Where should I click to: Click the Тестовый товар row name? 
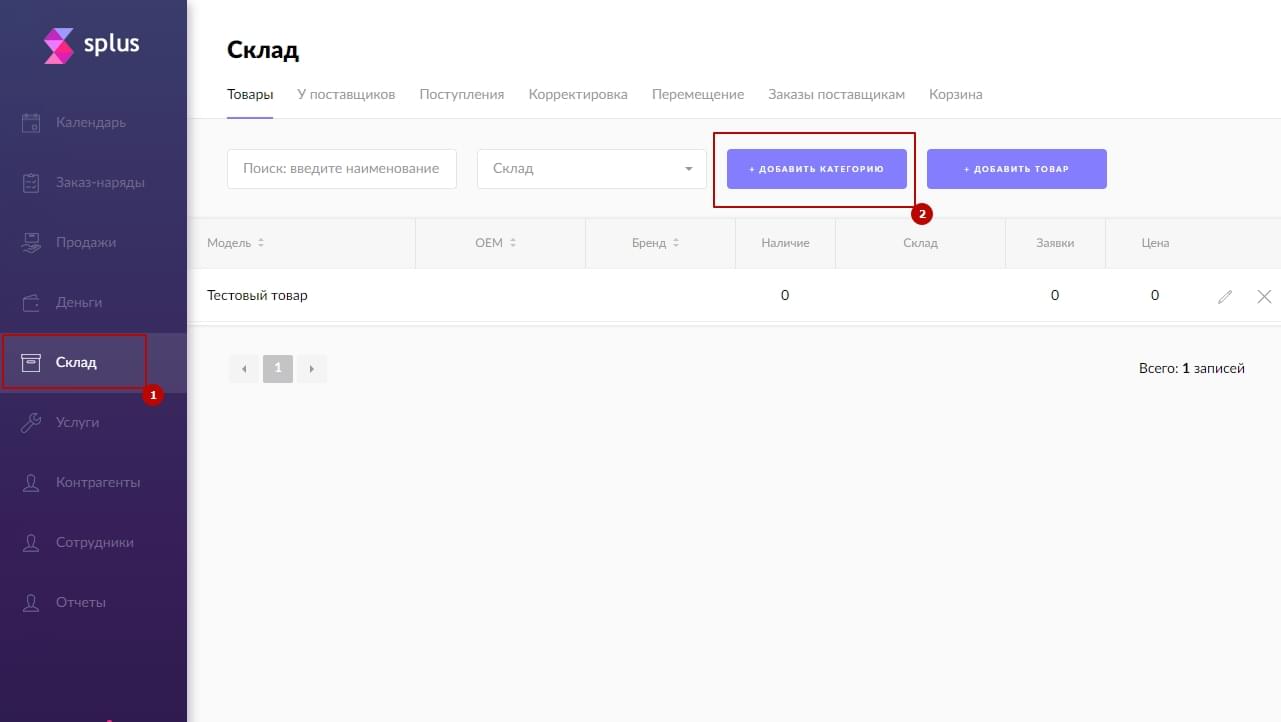click(x=257, y=296)
